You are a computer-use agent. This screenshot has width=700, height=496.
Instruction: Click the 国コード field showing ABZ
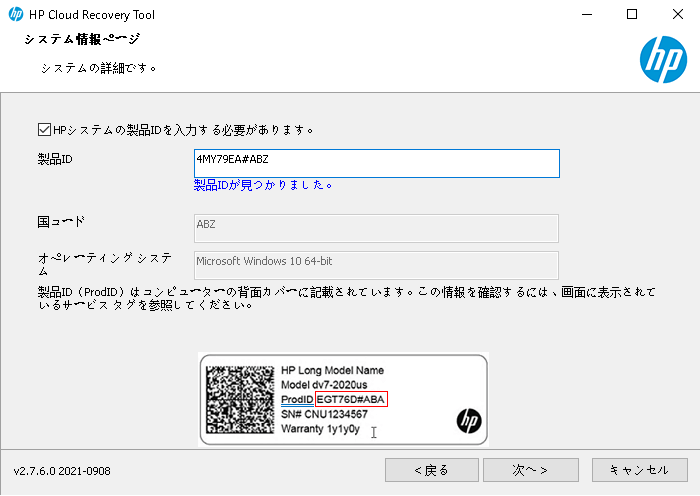pos(376,228)
